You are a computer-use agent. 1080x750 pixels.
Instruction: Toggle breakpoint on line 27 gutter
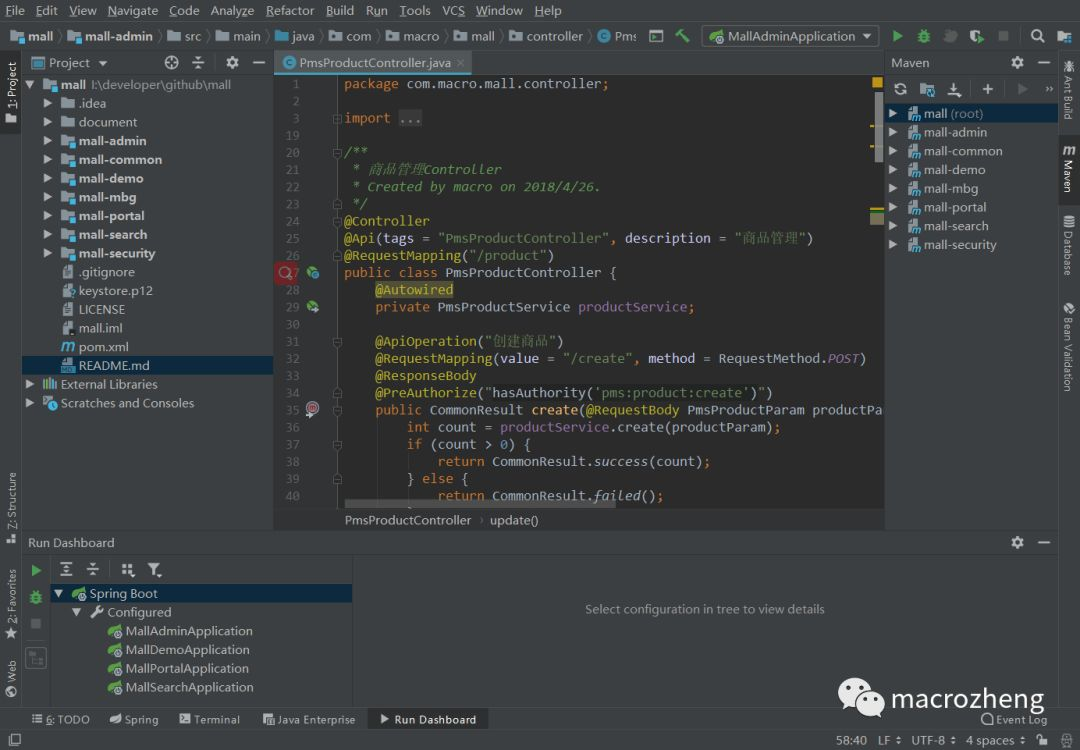284,273
